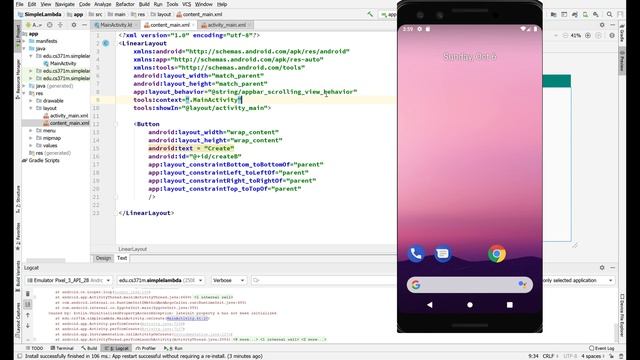Hide the Project panel using minimize icon
640x360 pixels.
click(84, 25)
